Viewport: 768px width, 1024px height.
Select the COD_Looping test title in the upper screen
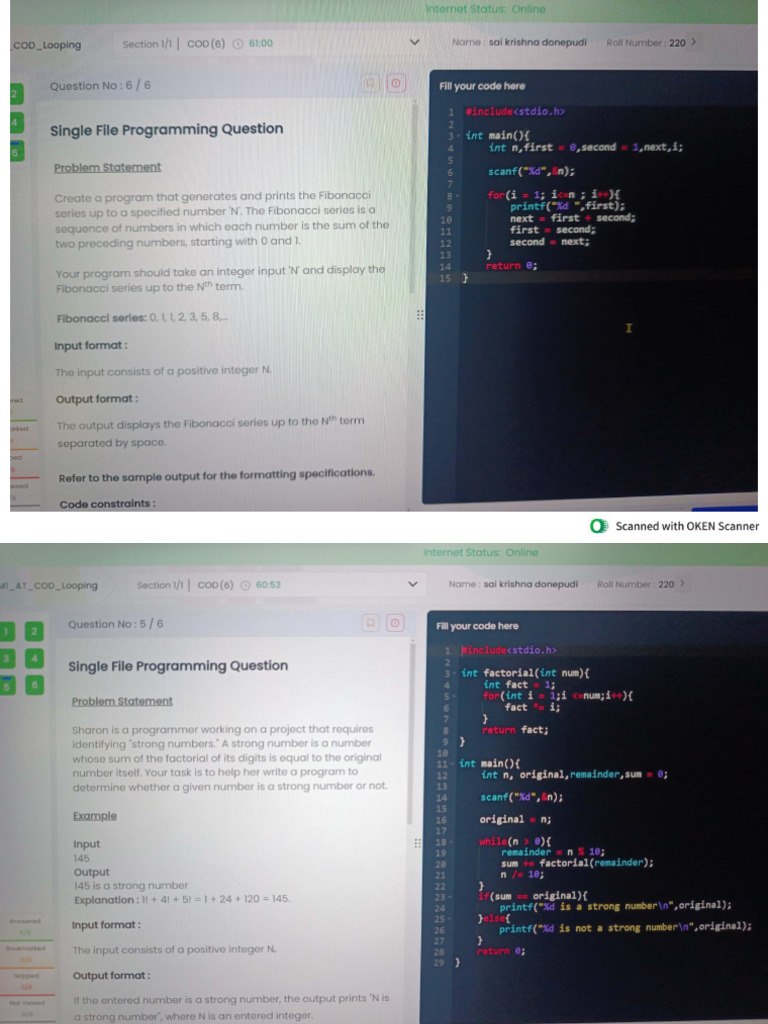tap(46, 45)
